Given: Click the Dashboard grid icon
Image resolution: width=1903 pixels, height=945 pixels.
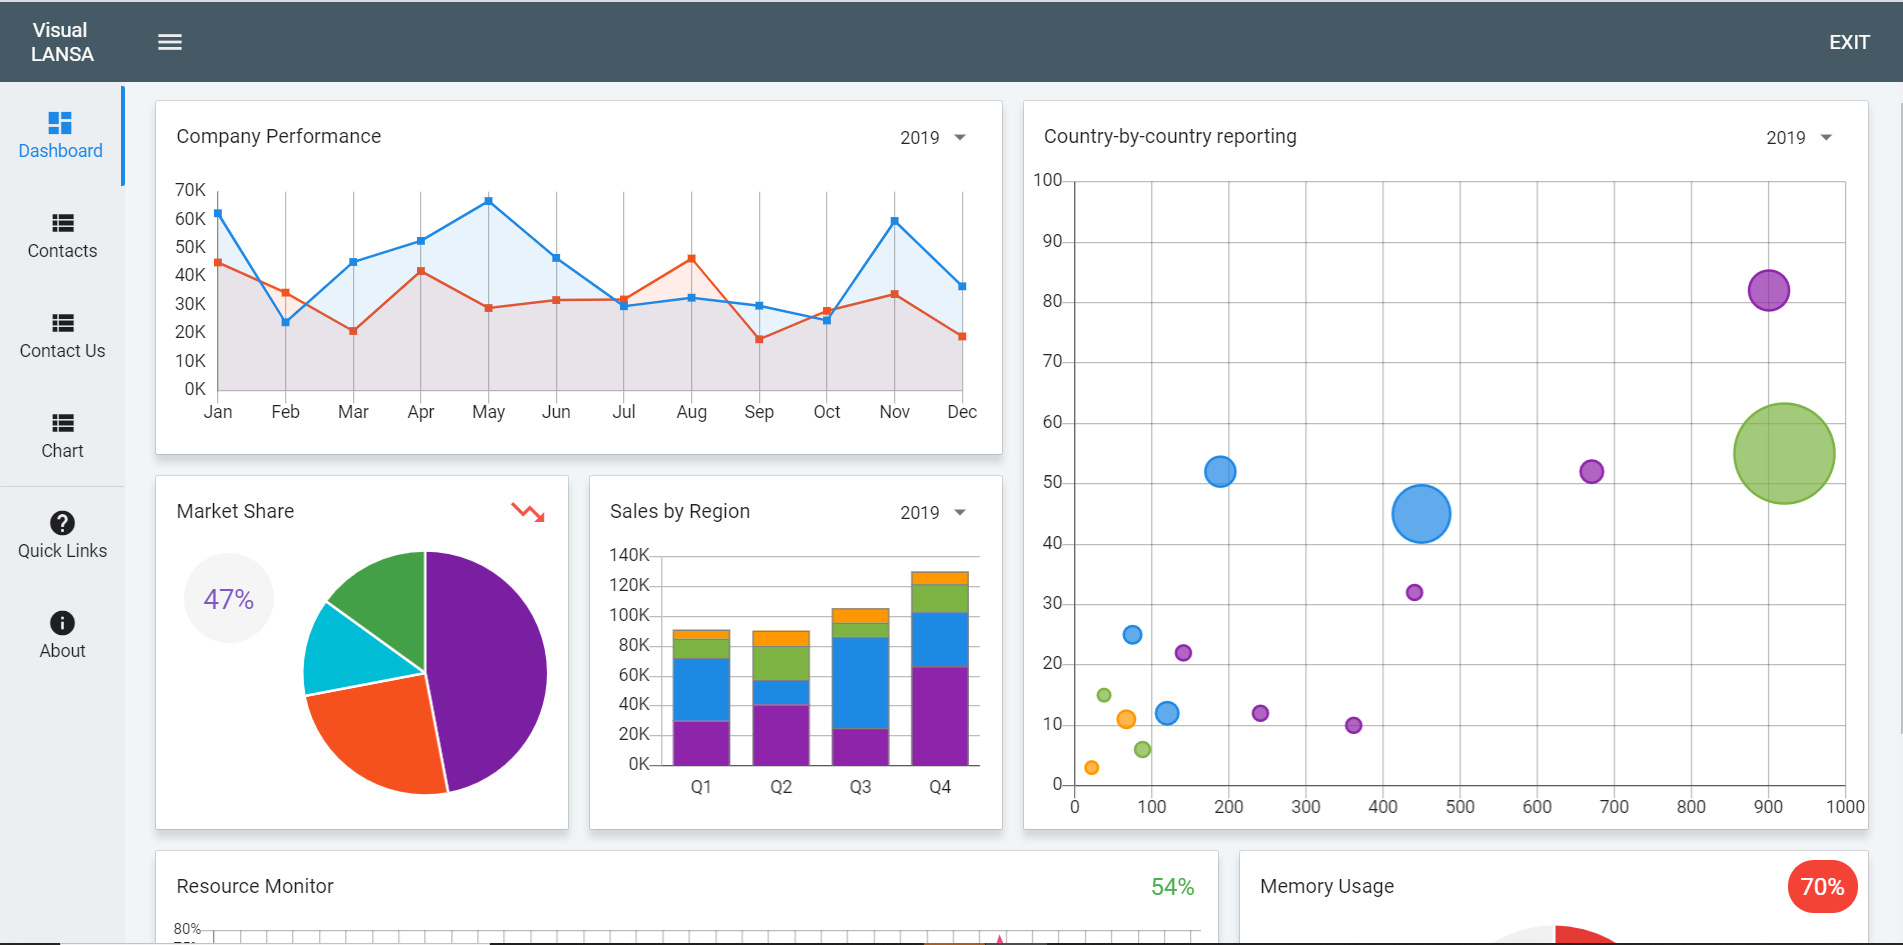Looking at the screenshot, I should [x=60, y=123].
